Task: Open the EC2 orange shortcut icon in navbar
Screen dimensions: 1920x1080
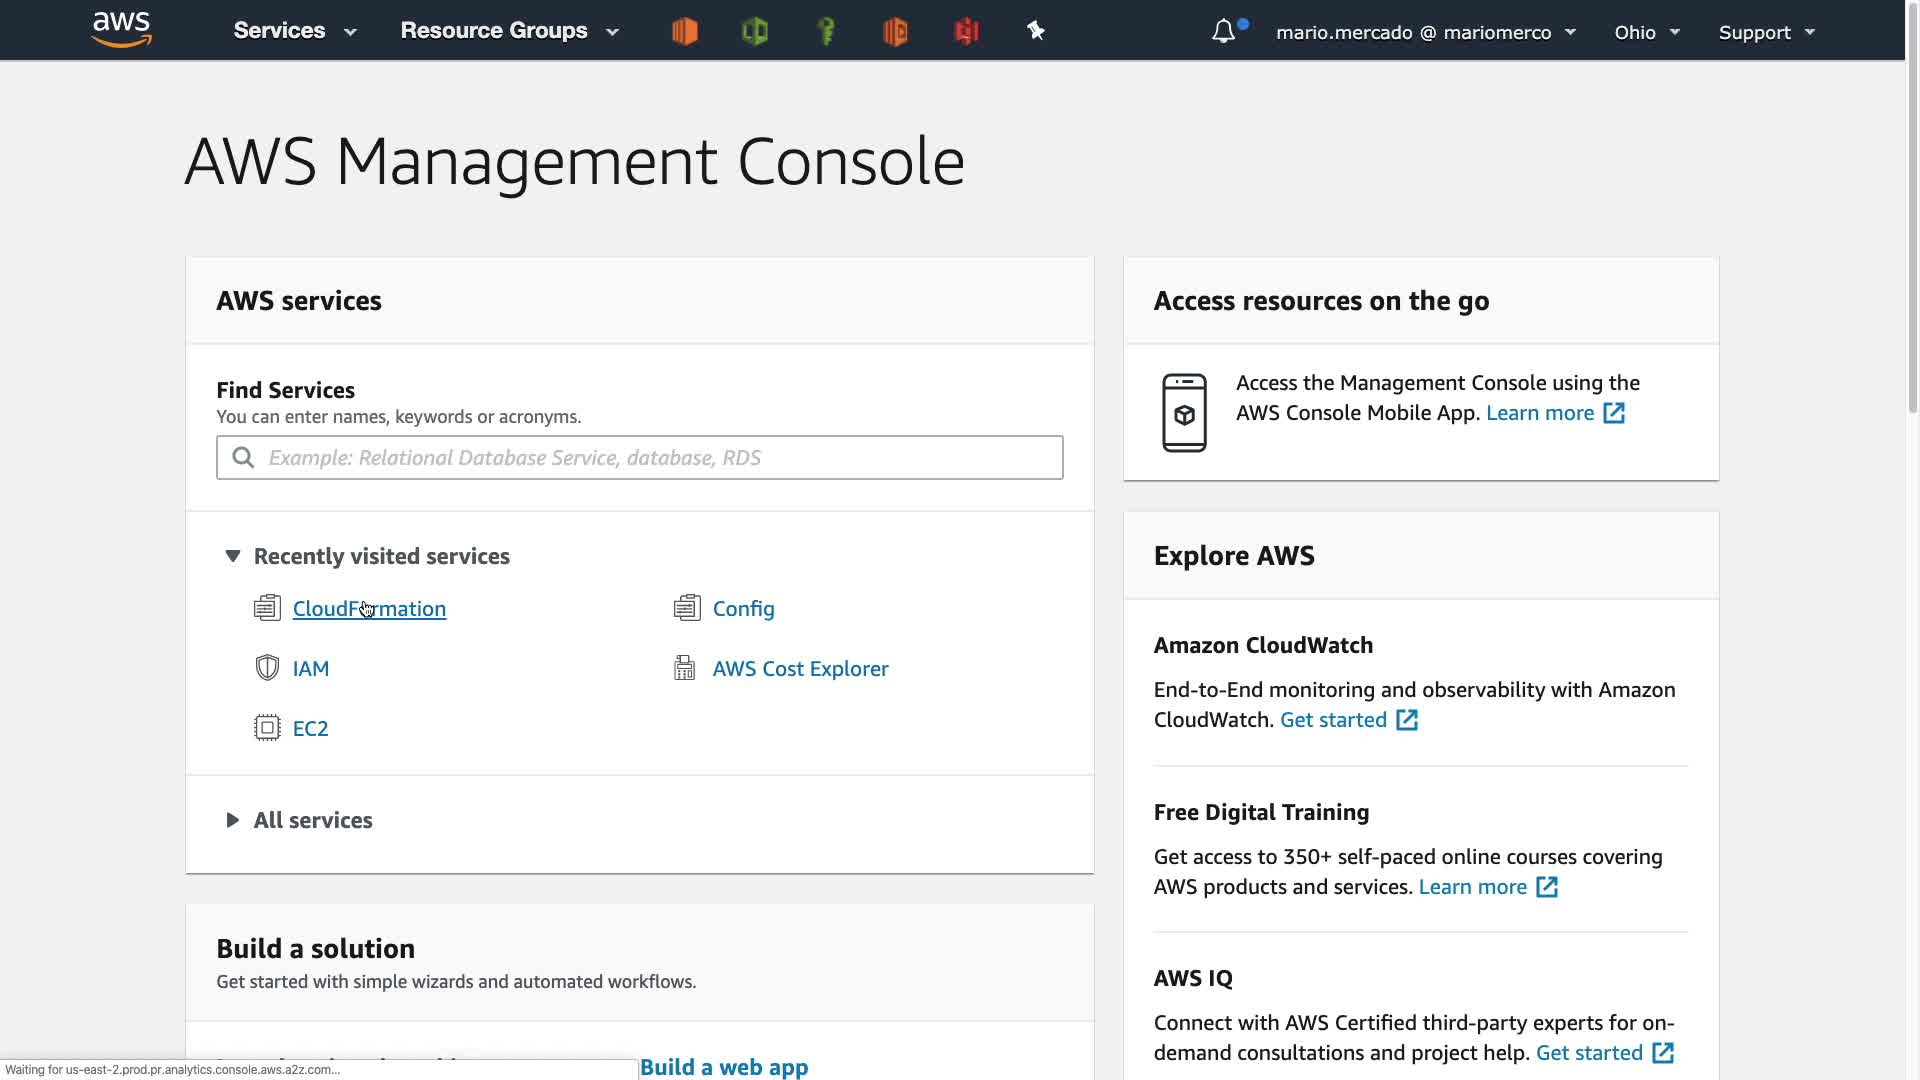Action: (685, 31)
